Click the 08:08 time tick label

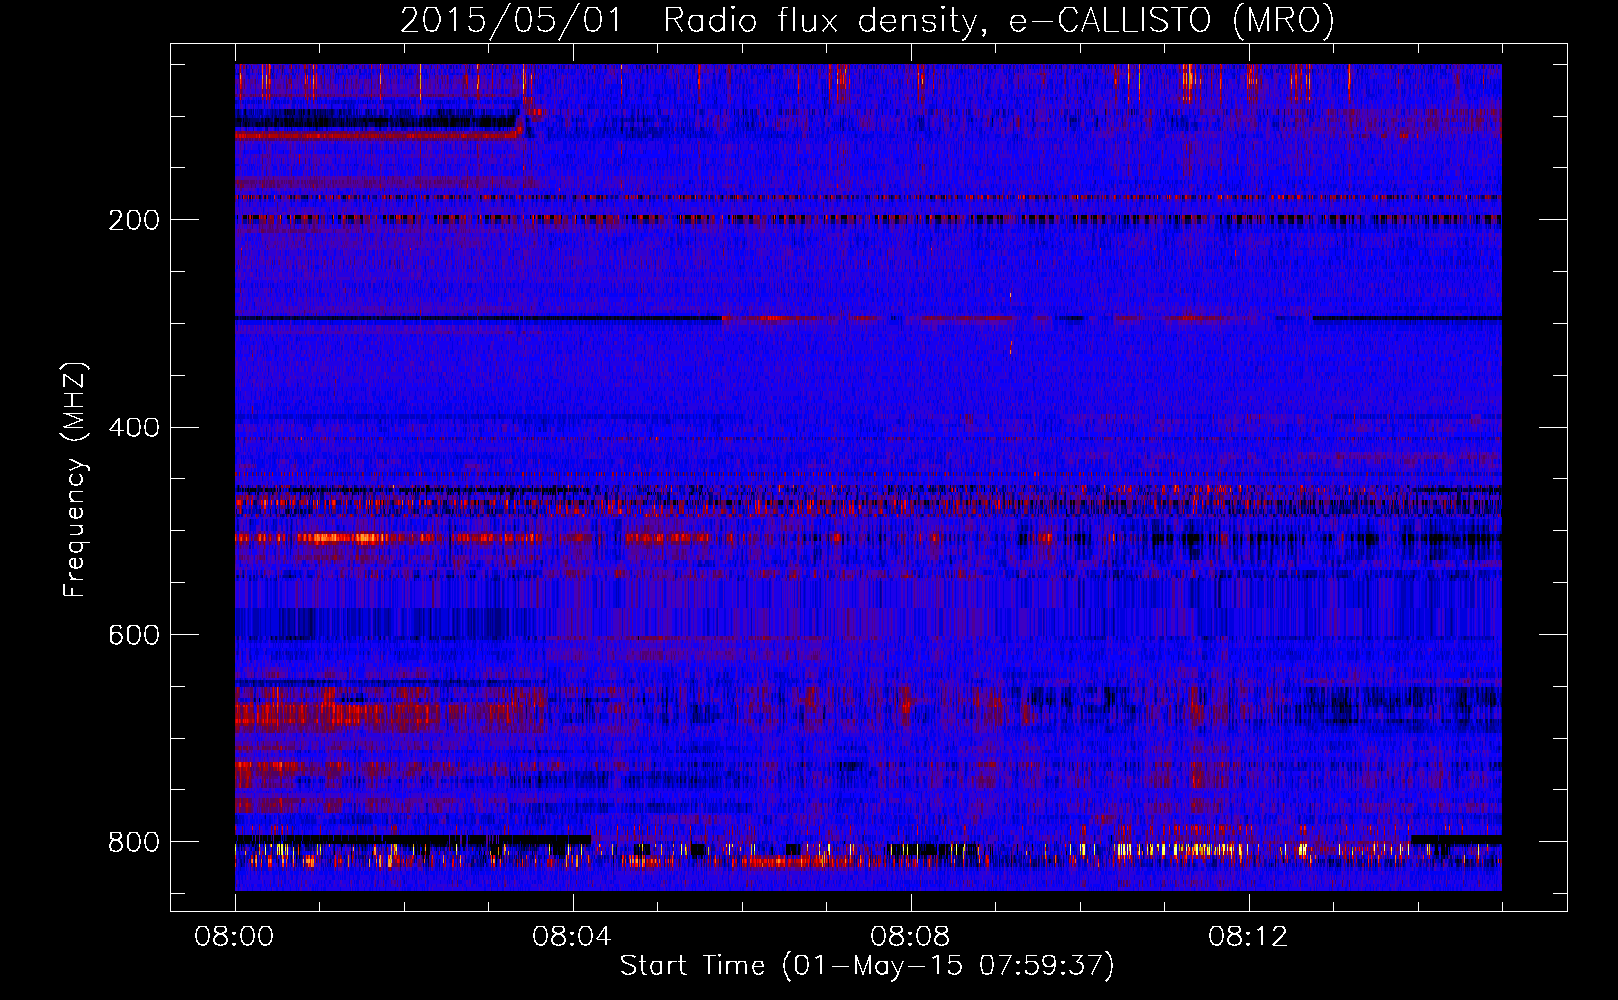click(x=910, y=937)
